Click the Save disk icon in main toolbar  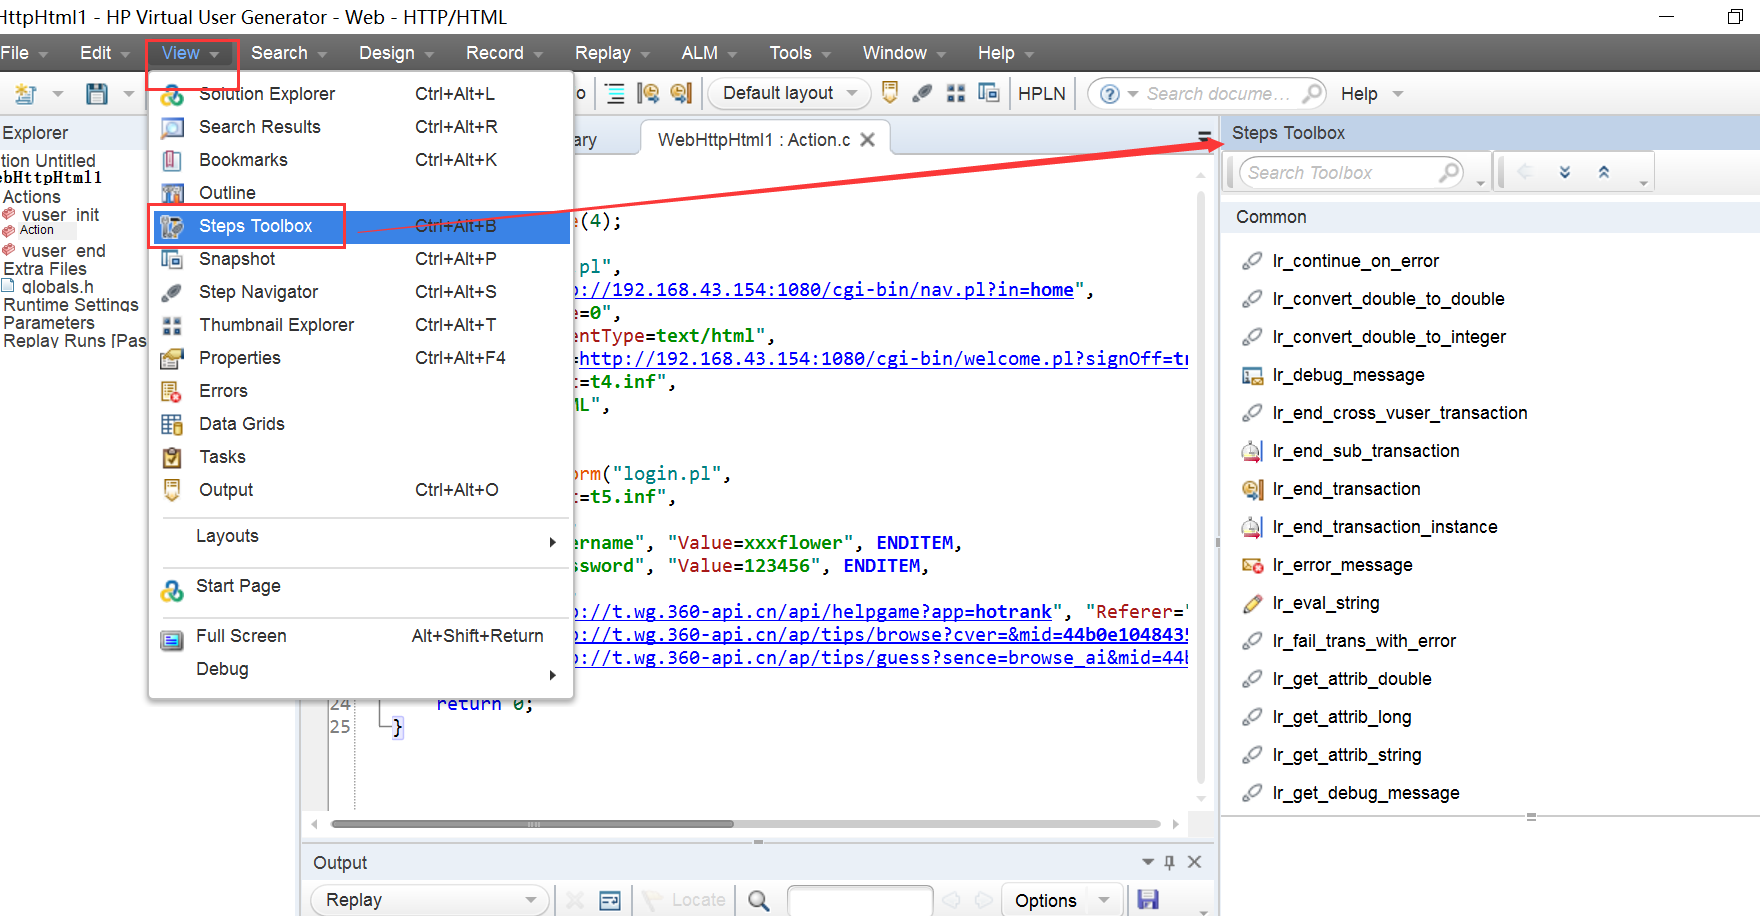click(x=97, y=94)
